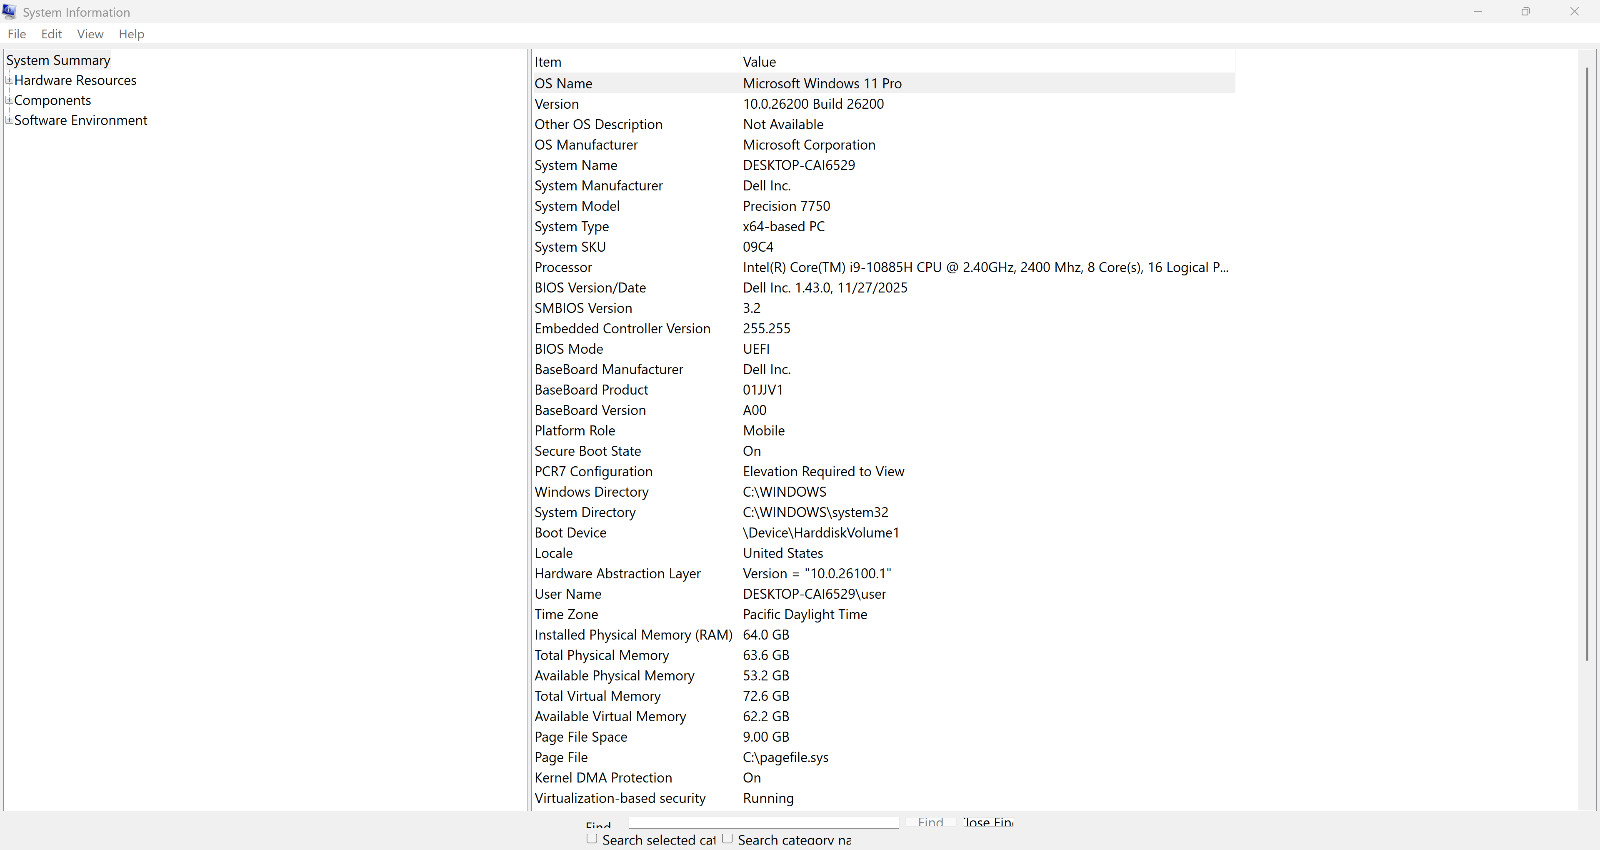This screenshot has width=1600, height=850.
Task: Select the Components category
Action: 52,100
